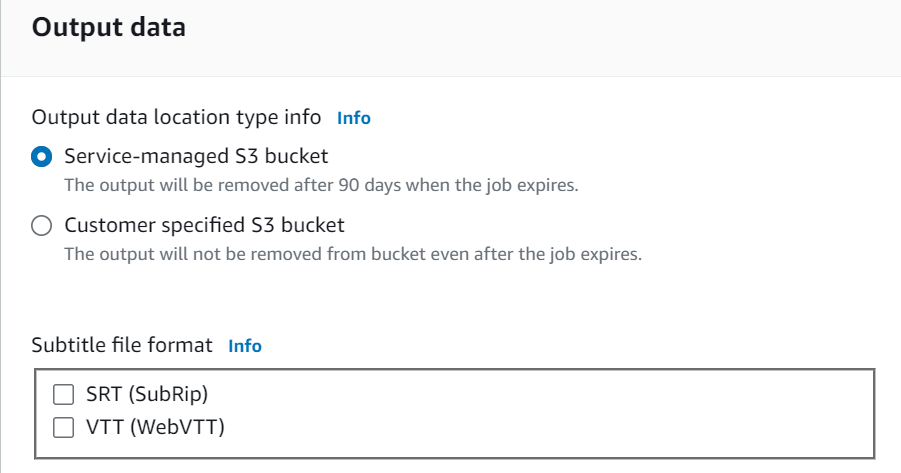Click the gray strip below the subtitle format box

click(x=450, y=466)
